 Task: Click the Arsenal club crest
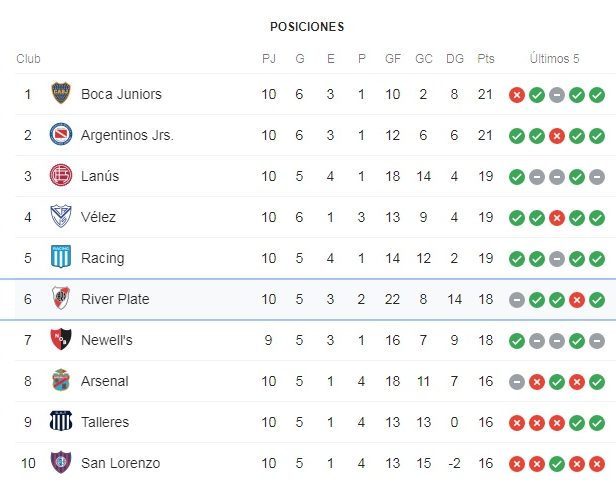61,380
